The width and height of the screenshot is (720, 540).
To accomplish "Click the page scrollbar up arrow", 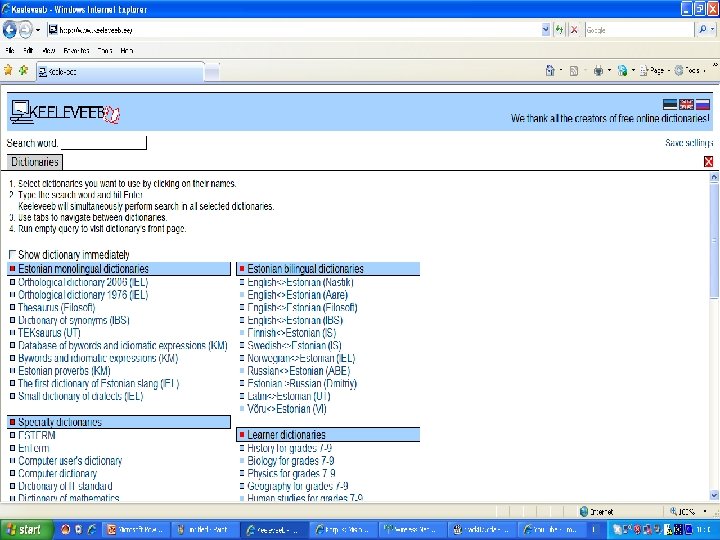I will pos(714,177).
